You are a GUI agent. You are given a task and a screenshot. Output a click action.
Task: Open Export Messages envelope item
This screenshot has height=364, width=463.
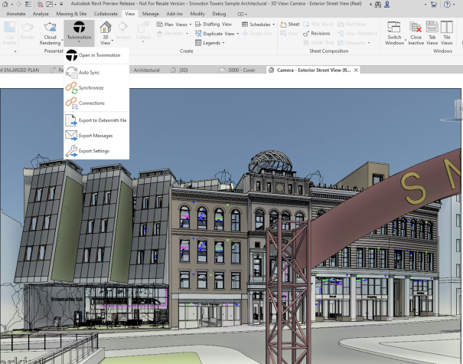pos(96,136)
